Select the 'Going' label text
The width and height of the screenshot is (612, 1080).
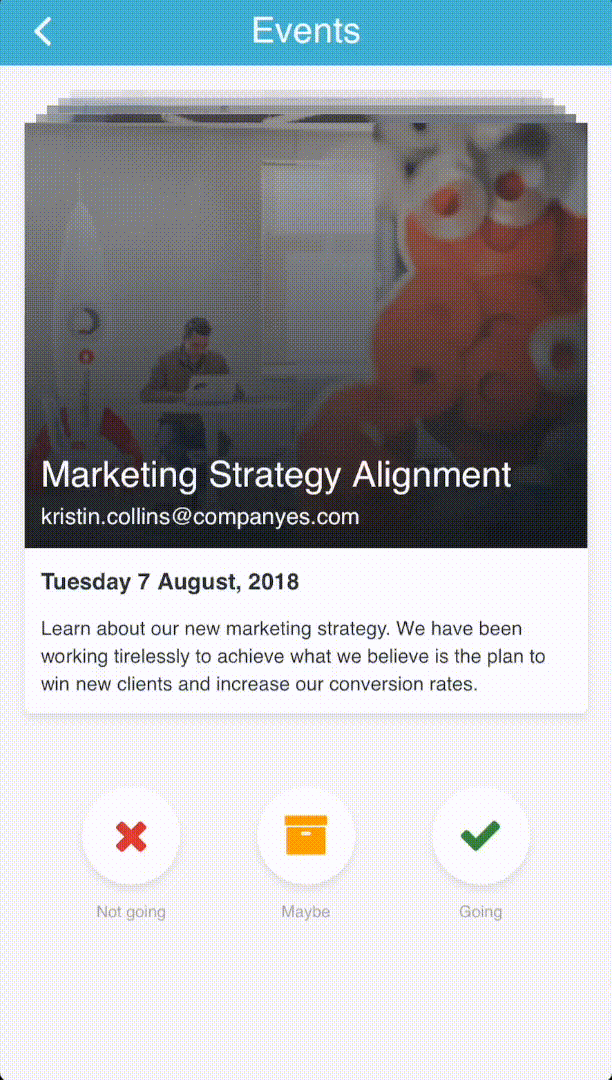(x=481, y=912)
